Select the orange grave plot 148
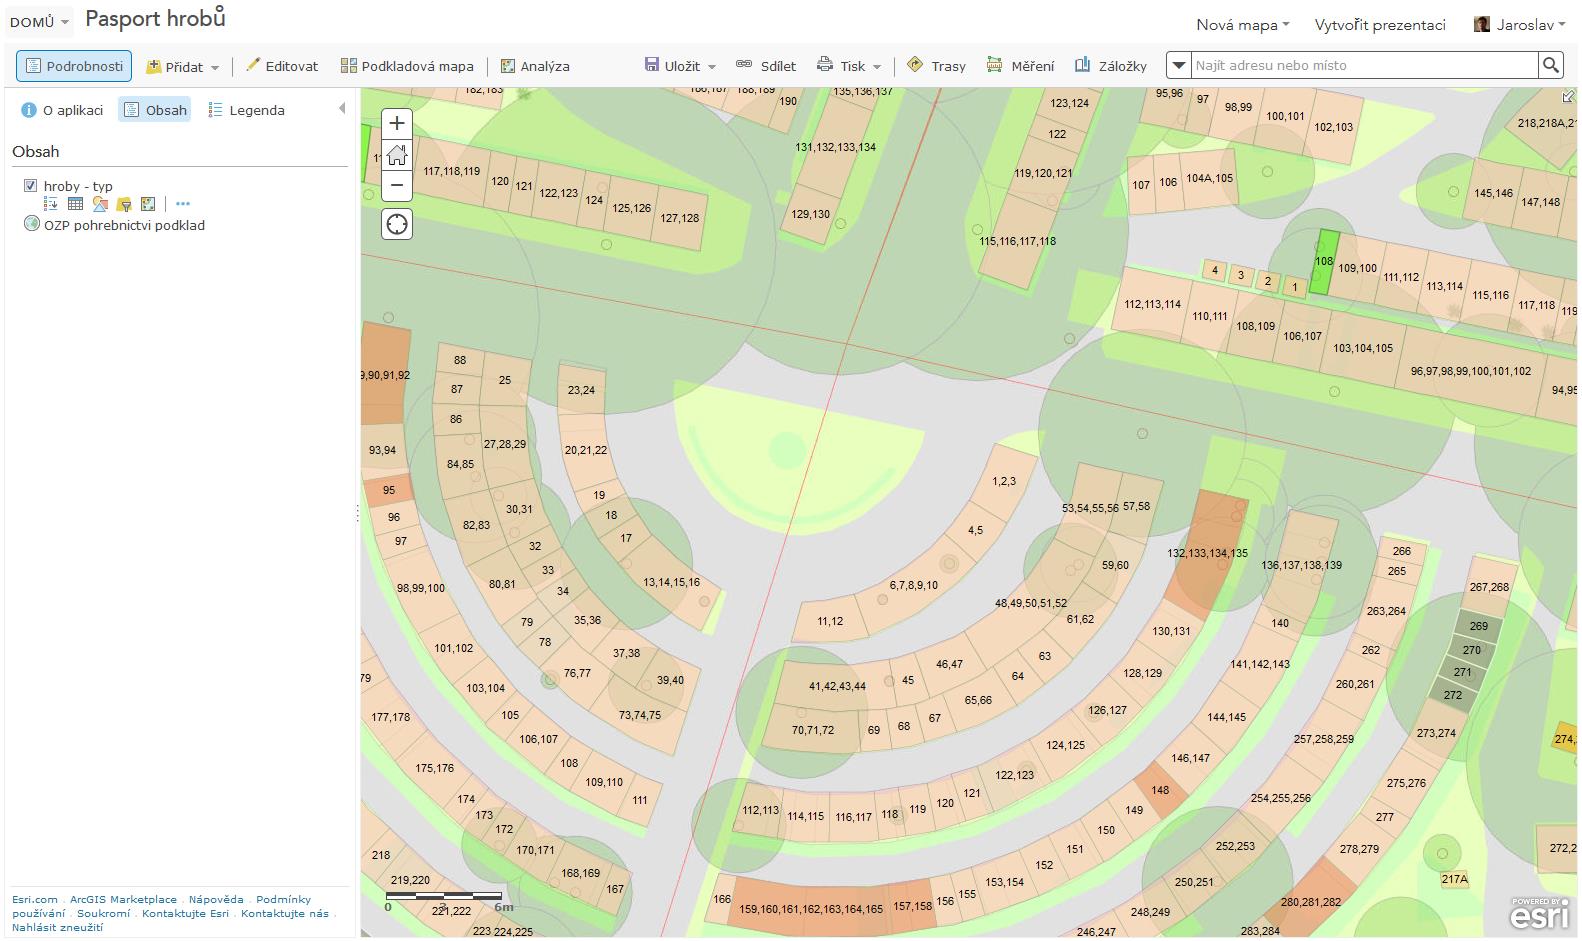The height and width of the screenshot is (941, 1582). [1160, 789]
